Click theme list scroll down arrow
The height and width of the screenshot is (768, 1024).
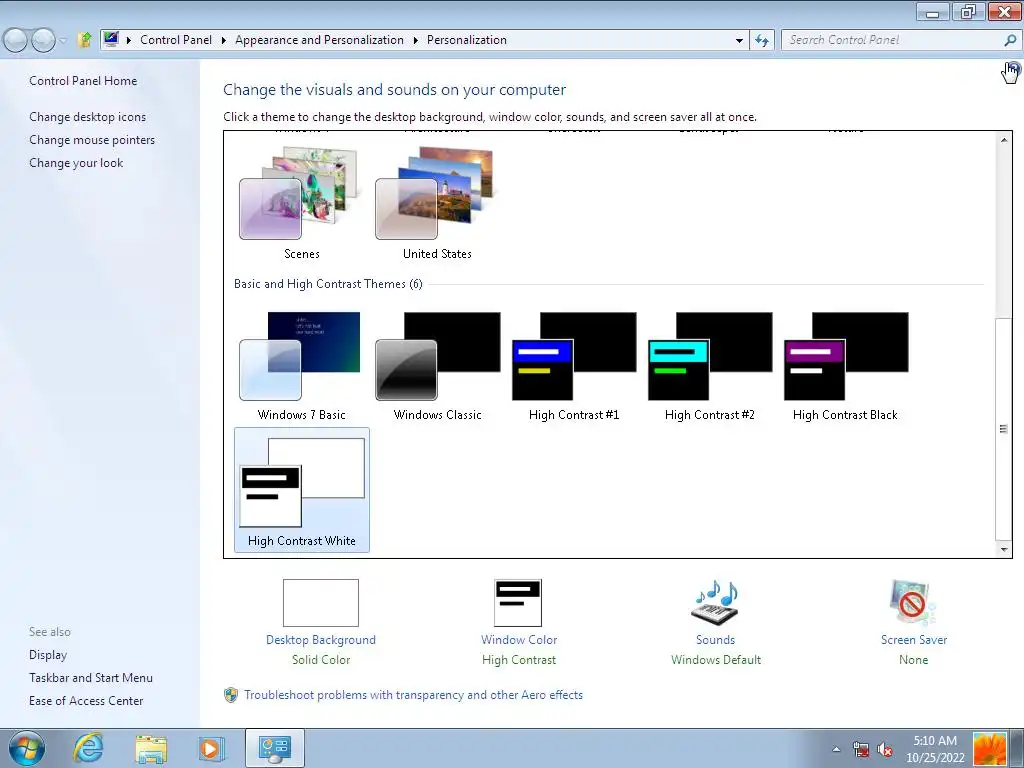point(1004,549)
